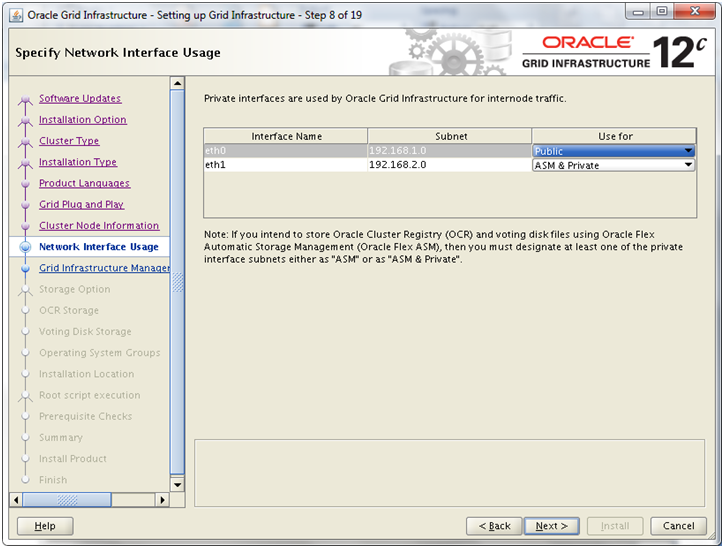Open the ASM & Private dropdown for eth1

[614, 165]
